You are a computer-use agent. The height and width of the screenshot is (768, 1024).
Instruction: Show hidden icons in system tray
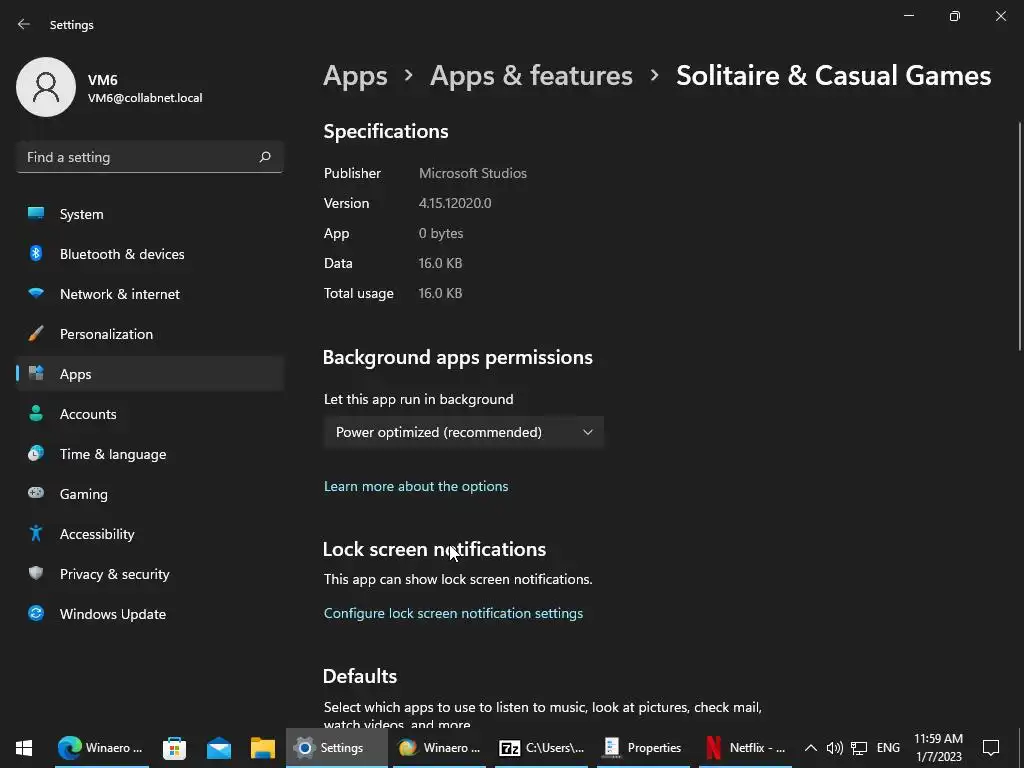tap(811, 748)
